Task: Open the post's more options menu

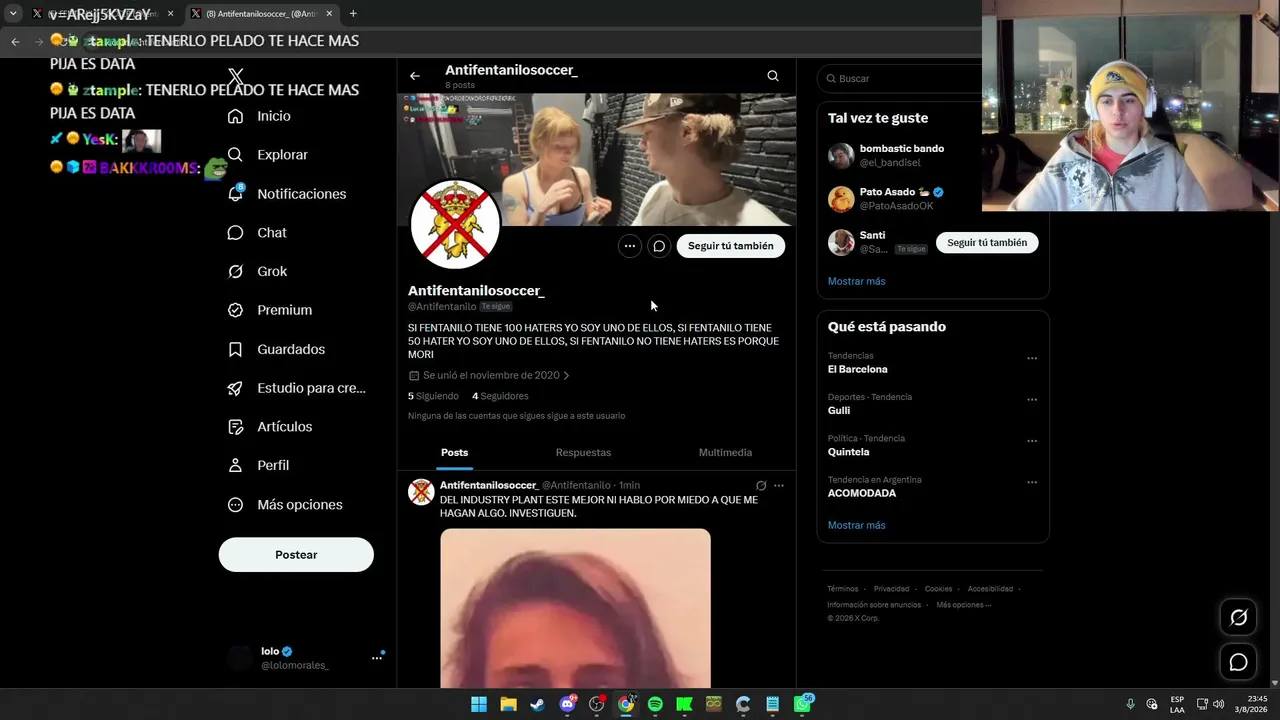Action: coord(779,485)
